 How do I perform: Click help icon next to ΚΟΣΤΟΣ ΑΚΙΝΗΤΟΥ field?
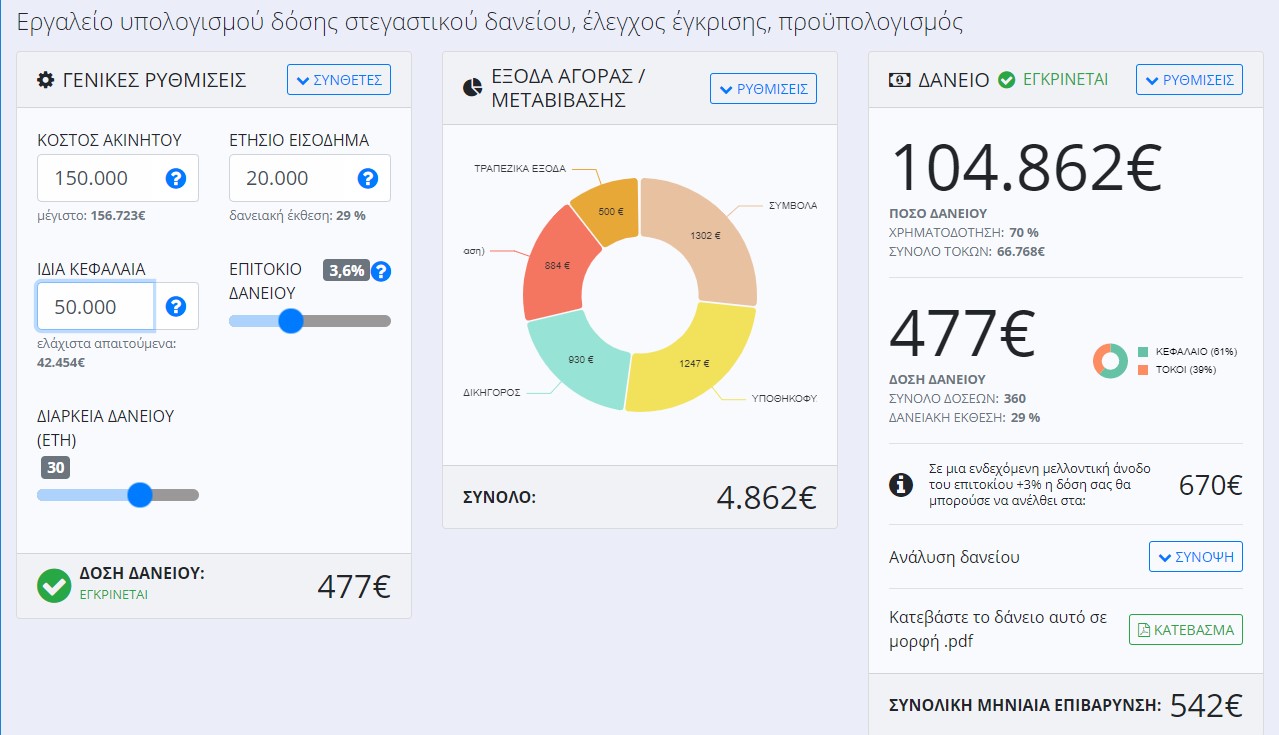point(176,179)
